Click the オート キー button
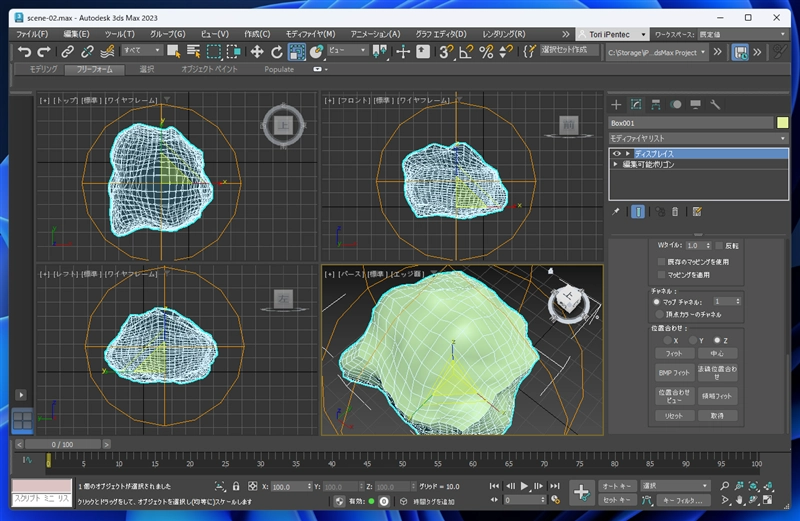Screen dimensions: 800x521 tap(617, 486)
